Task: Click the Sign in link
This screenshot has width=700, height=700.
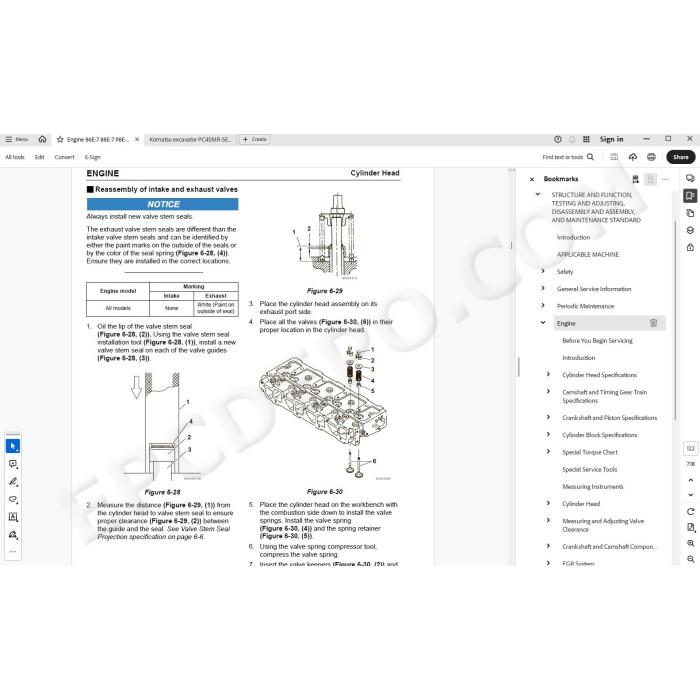Action: [611, 139]
